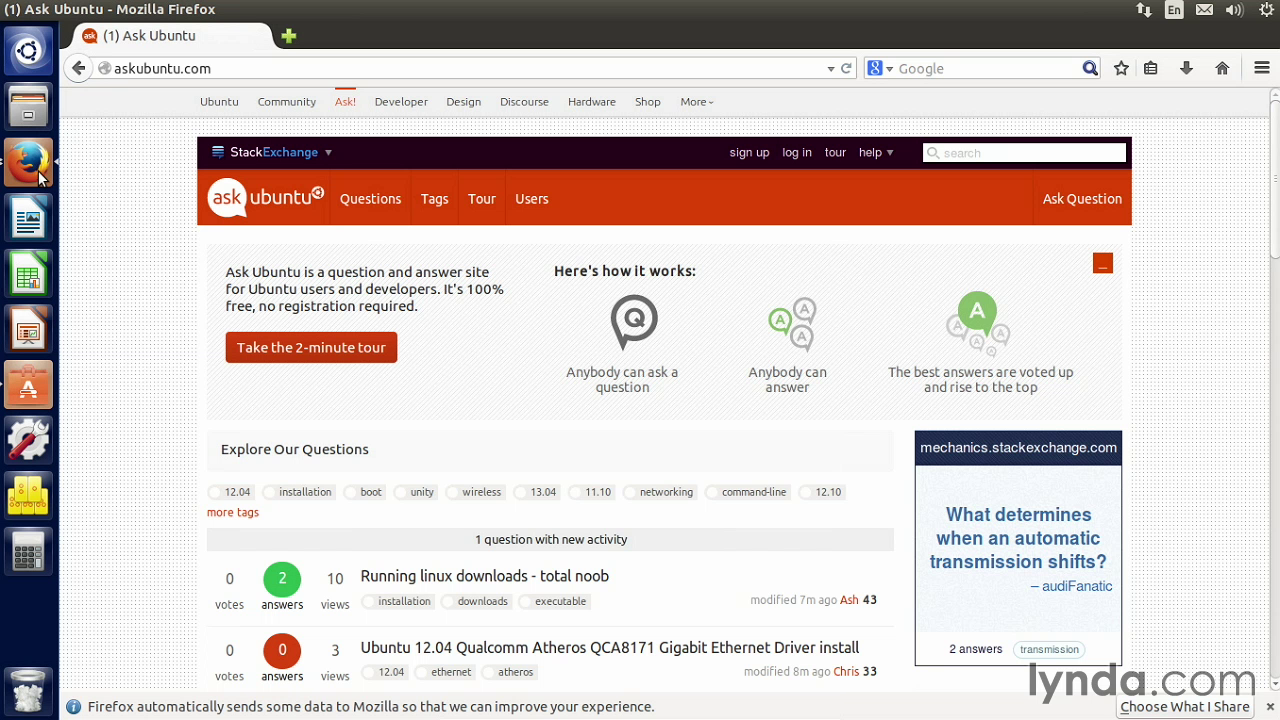Open the Calculator from the launcher
This screenshot has height=720, width=1280.
click(x=28, y=551)
